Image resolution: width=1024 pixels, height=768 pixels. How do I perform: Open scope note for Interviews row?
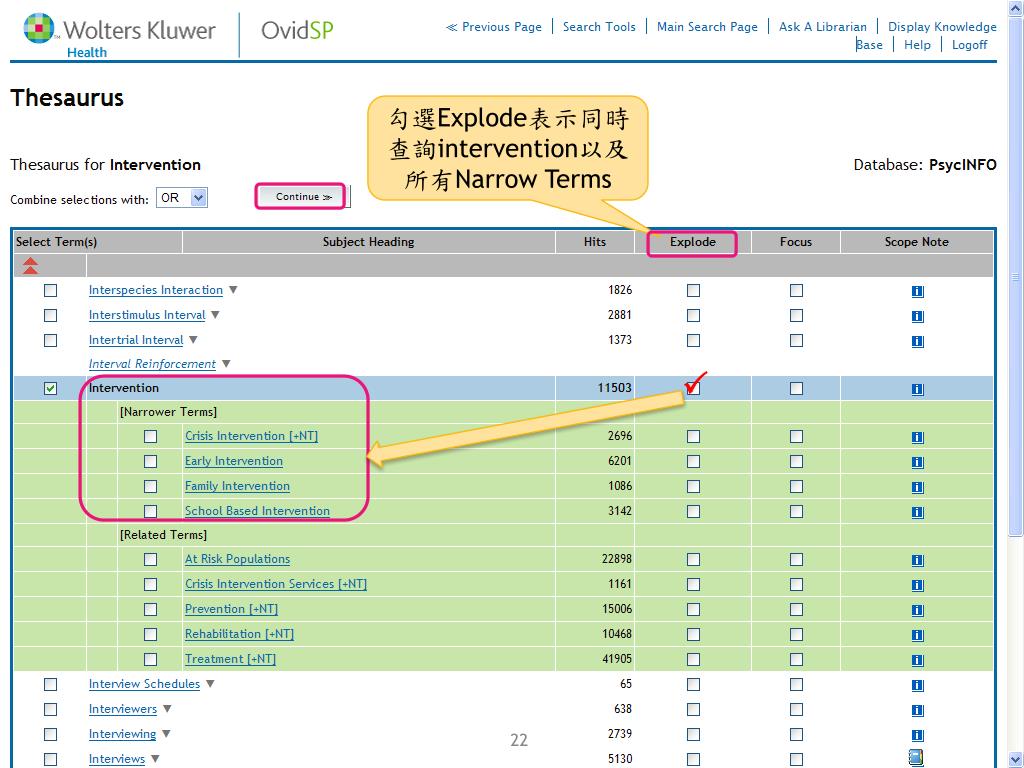click(916, 758)
